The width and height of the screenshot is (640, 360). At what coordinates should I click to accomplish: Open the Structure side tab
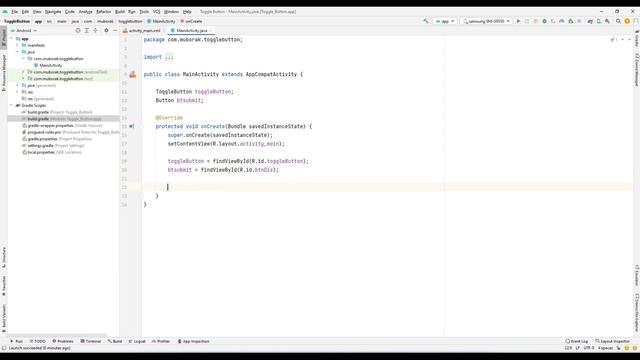4,257
